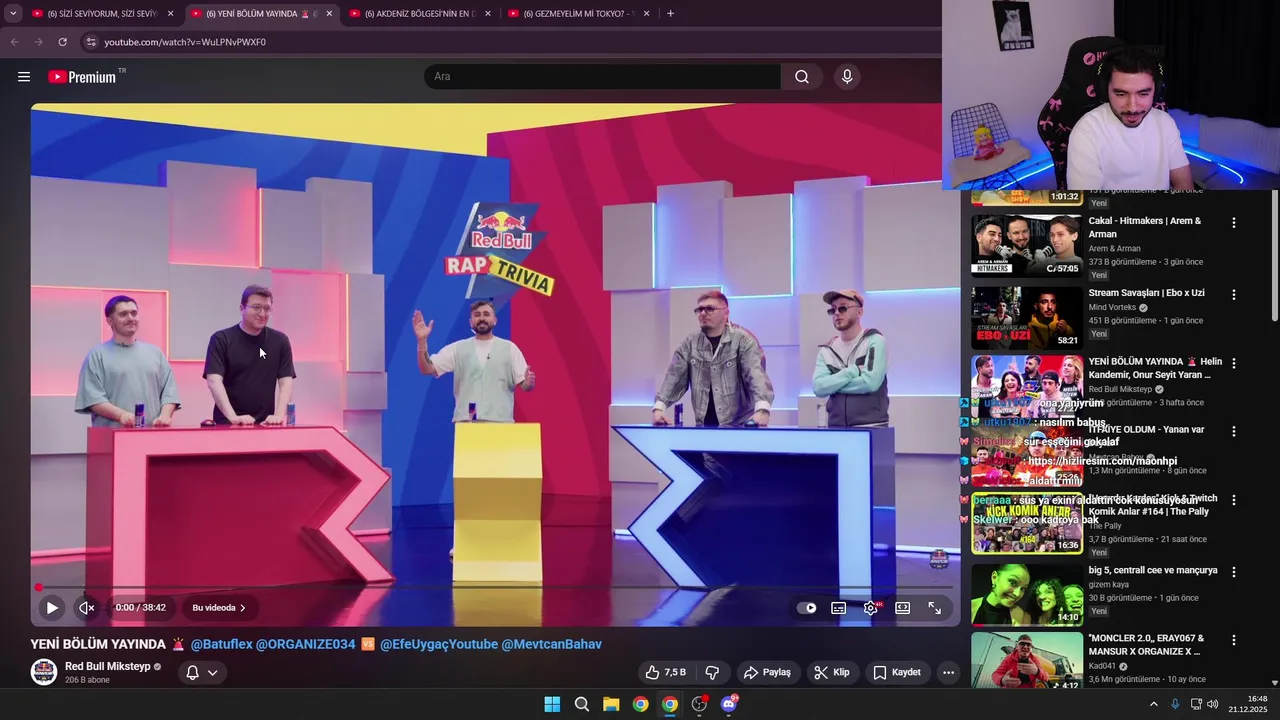
Task: Open more actions ellipsis under video
Action: 948,672
